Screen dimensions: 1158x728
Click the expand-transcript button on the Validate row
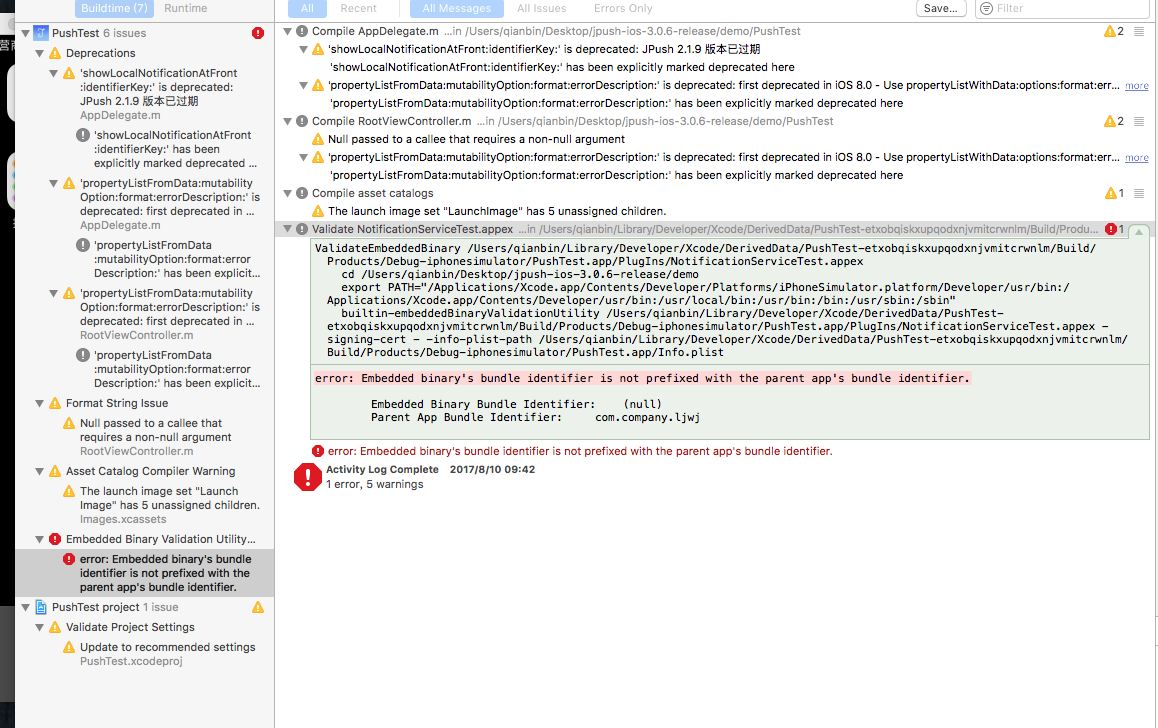[1138, 230]
